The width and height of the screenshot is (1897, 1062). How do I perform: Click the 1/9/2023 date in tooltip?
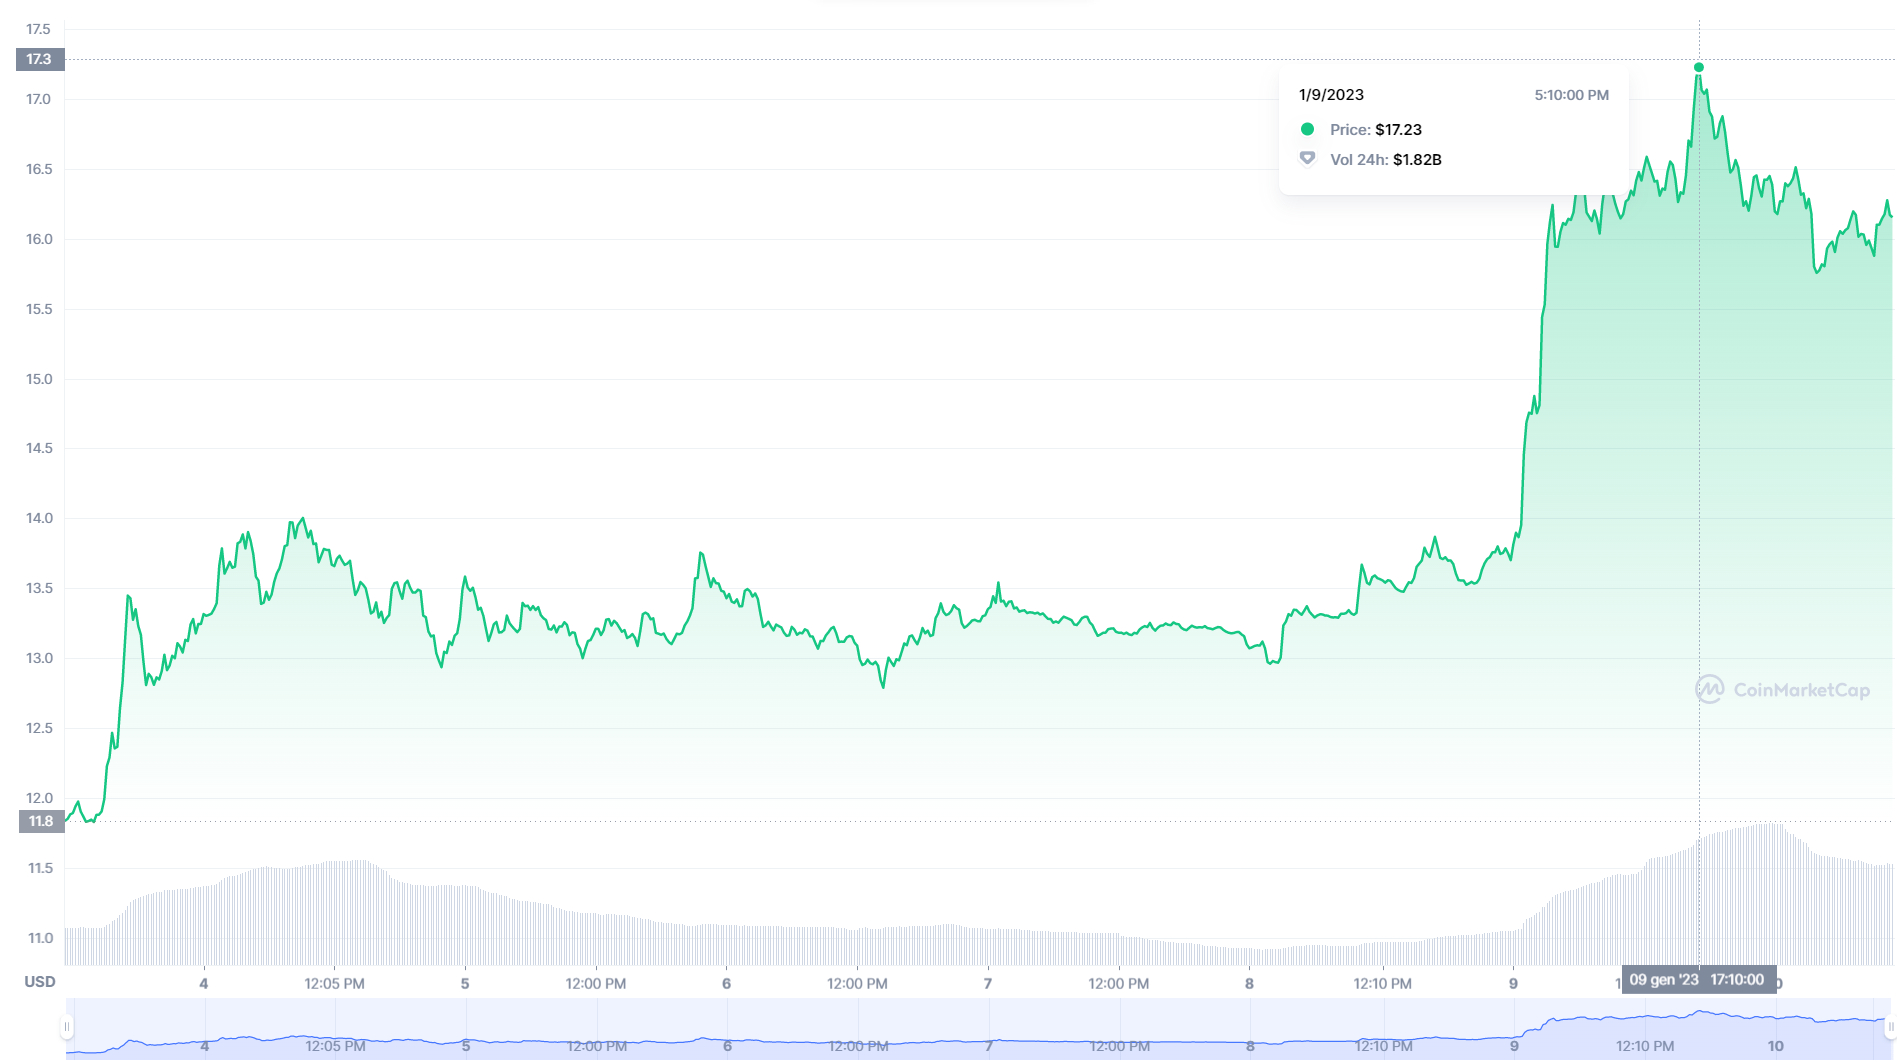[1331, 95]
